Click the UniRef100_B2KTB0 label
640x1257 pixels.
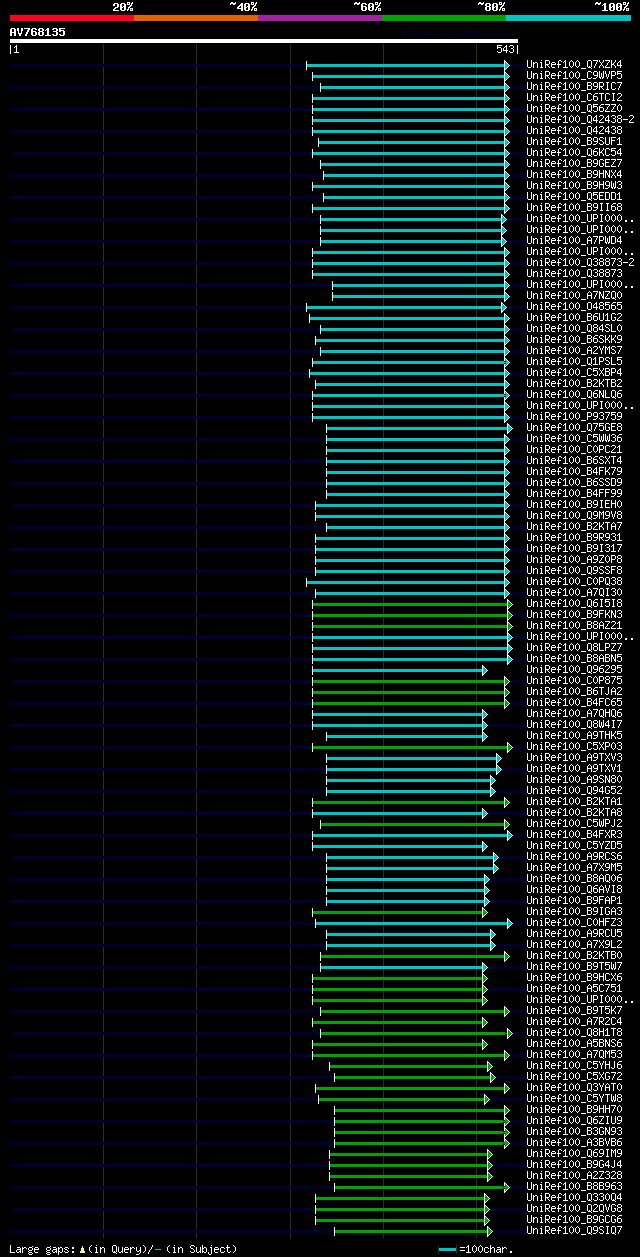[574, 955]
